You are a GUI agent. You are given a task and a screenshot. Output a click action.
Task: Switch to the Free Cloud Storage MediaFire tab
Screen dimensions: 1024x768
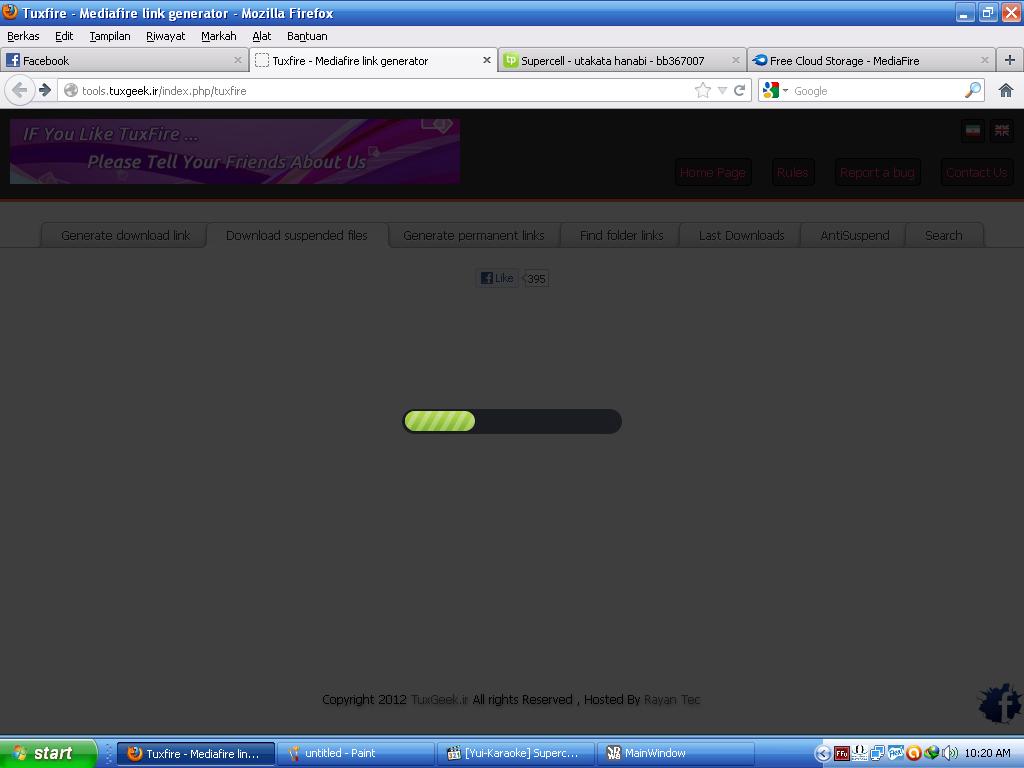pyautogui.click(x=871, y=60)
